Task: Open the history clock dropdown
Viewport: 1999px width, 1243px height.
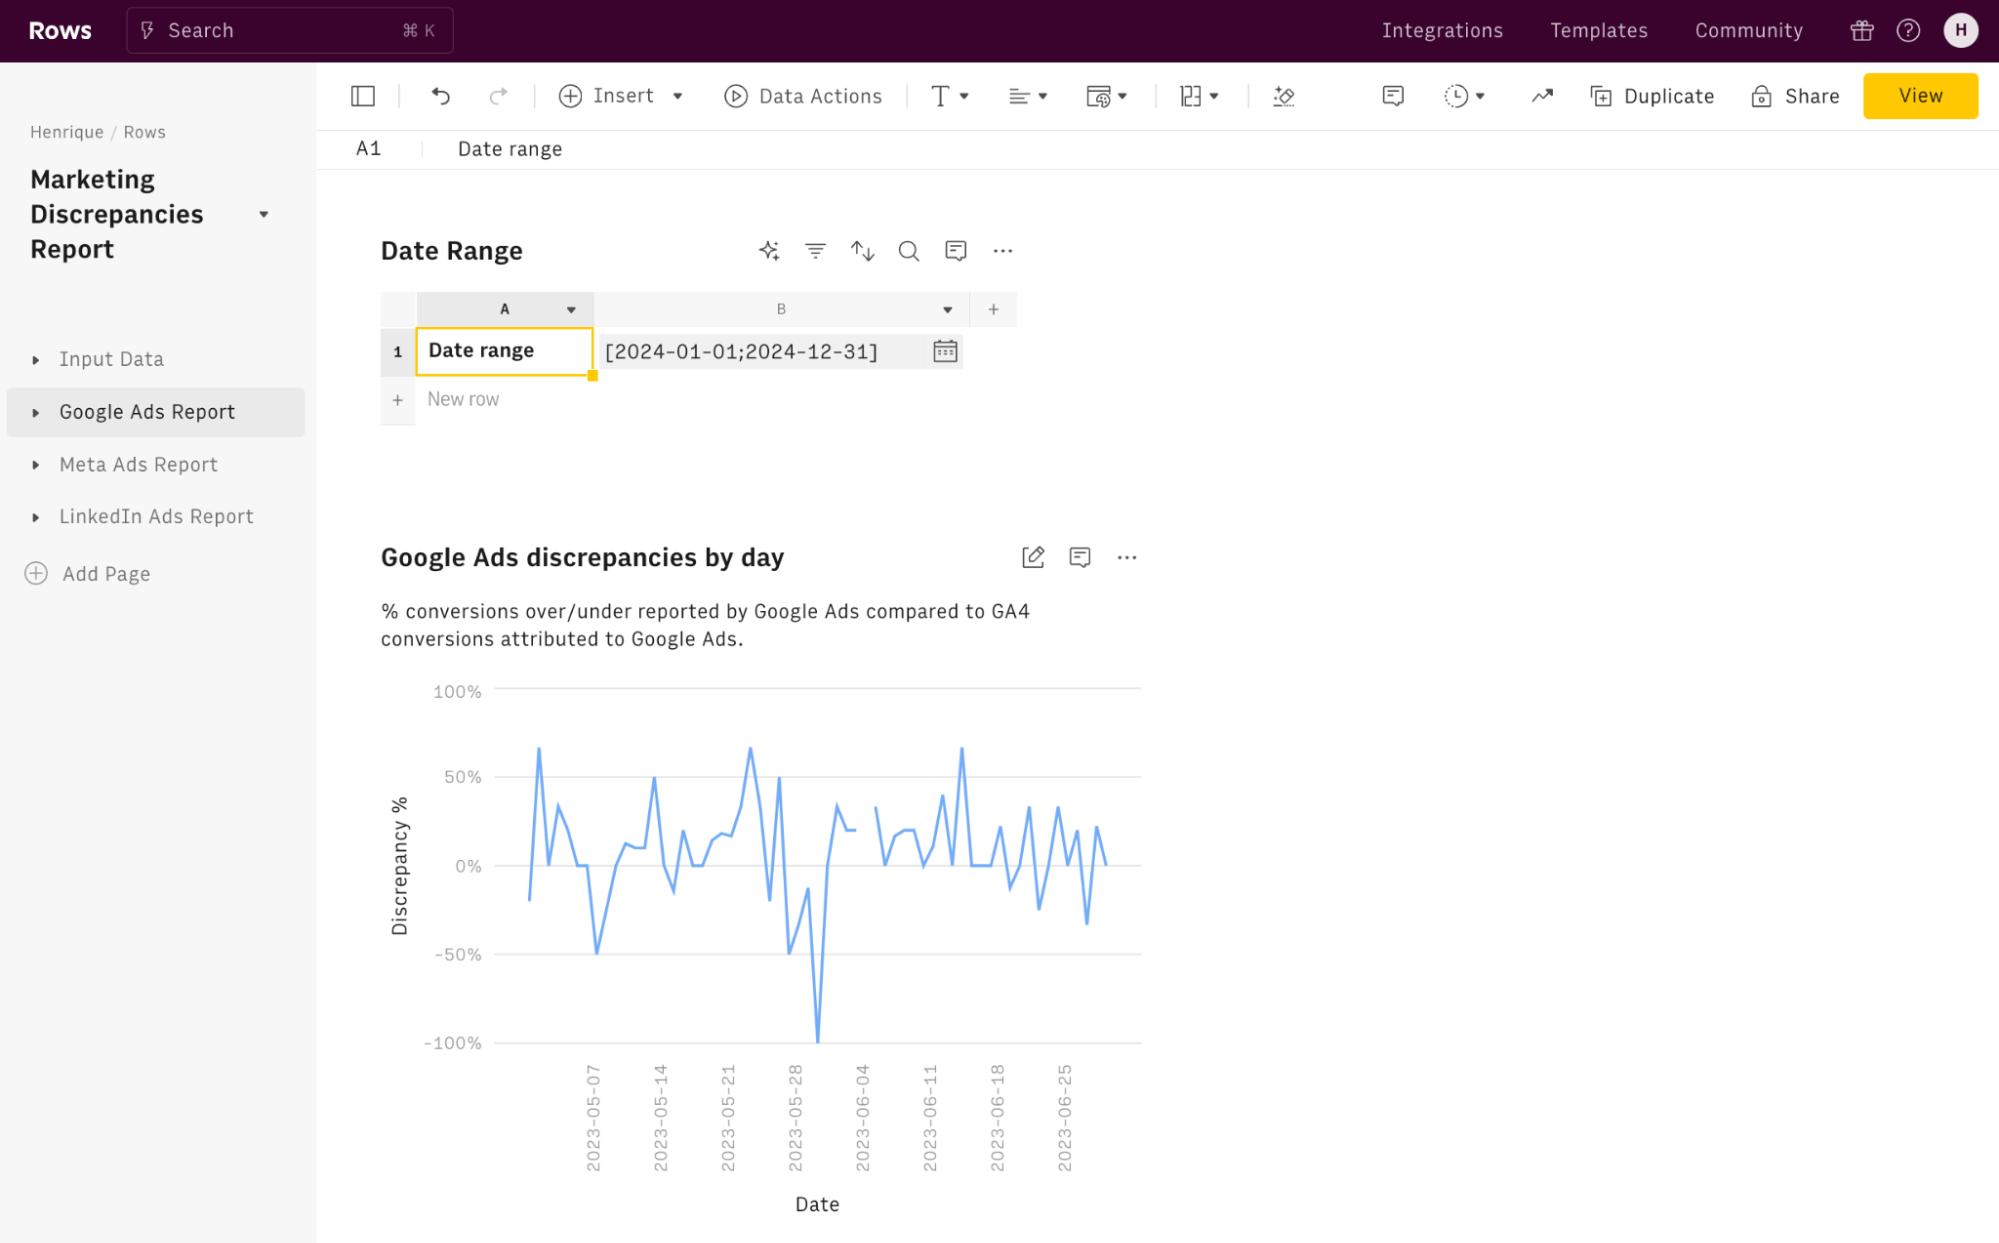Action: (x=1464, y=96)
